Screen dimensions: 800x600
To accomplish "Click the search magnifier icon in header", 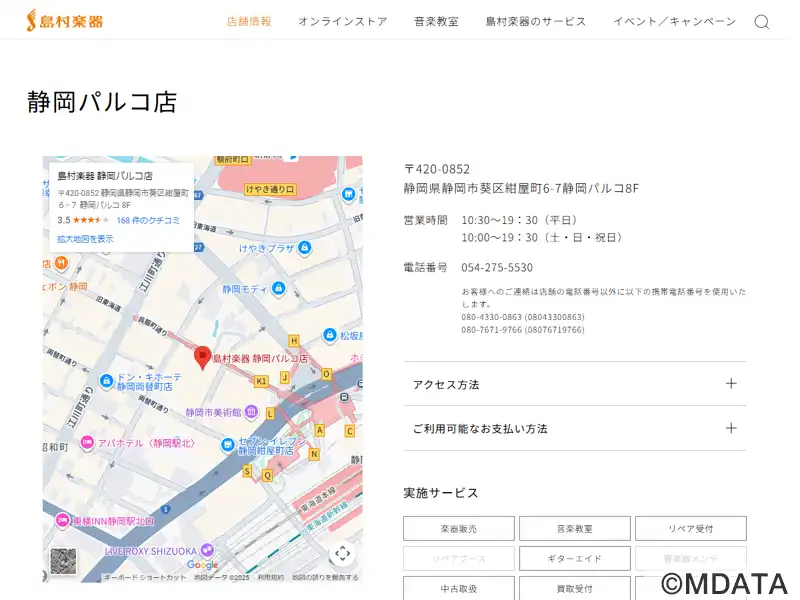I will 761,22.
